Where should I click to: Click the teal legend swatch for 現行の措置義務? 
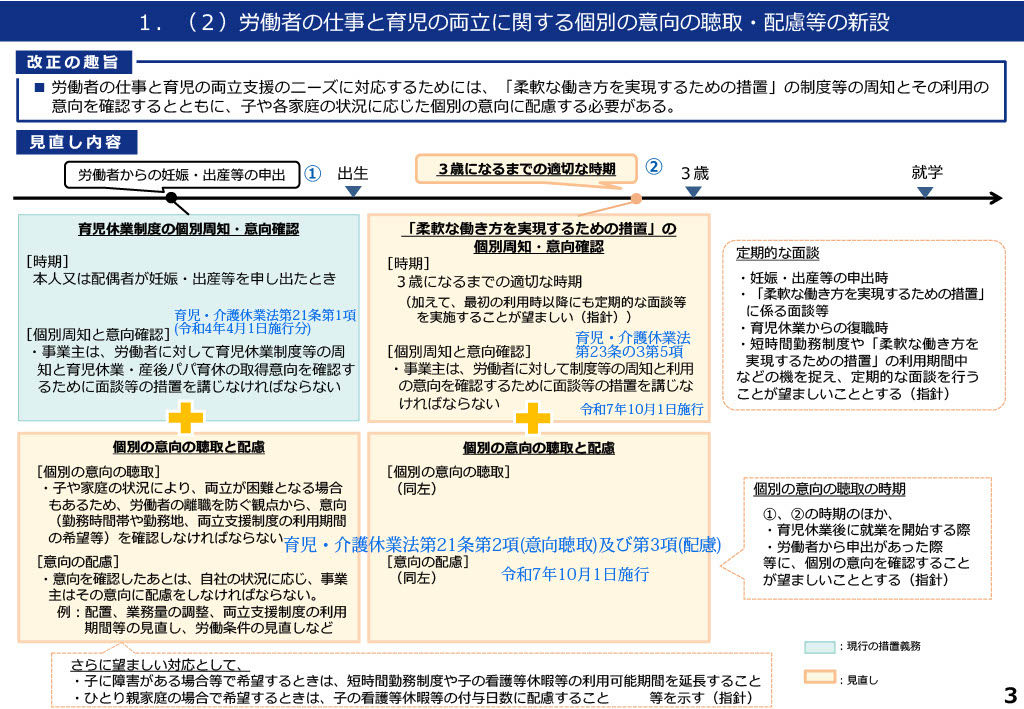[819, 647]
